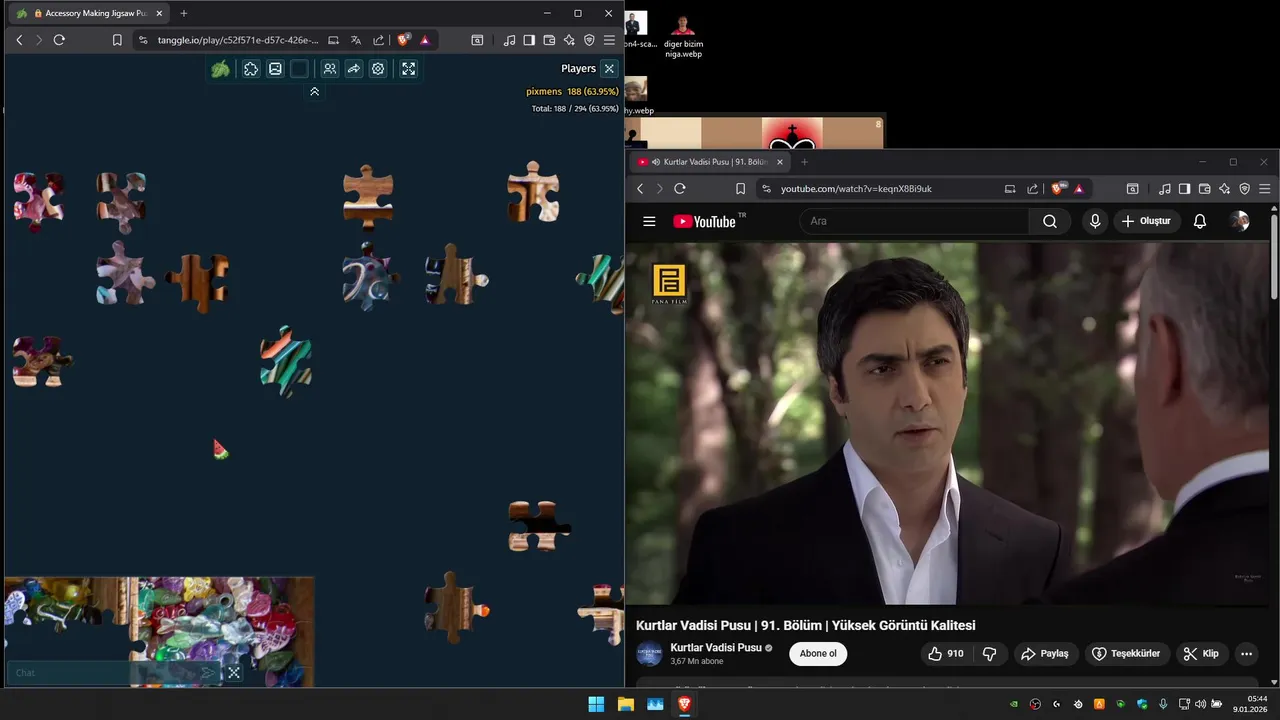
Task: Mute the audio on YouTube tab
Action: 655,162
